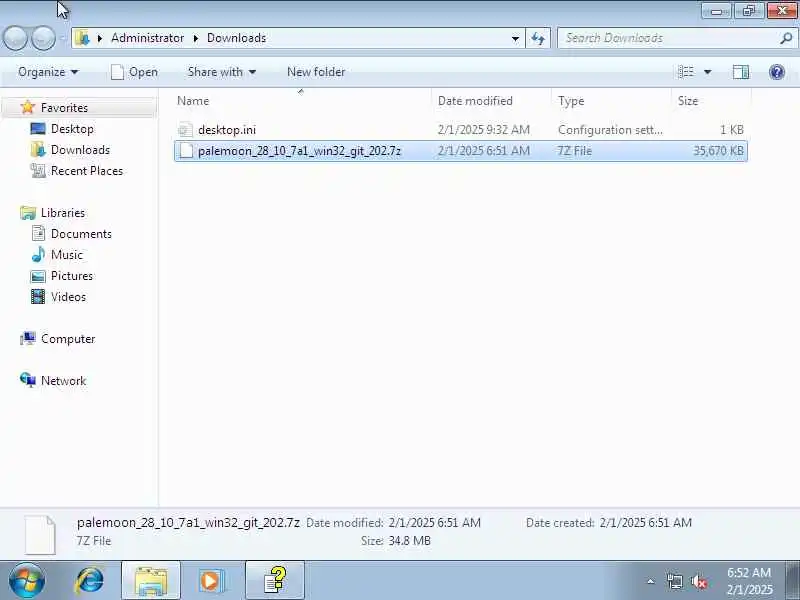This screenshot has height=600, width=800.
Task: Click the muted volume tray icon
Action: pos(699,581)
